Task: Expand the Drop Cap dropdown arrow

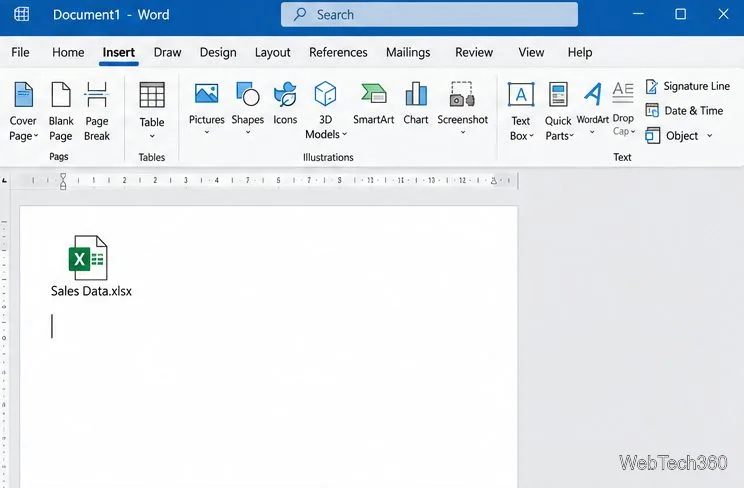Action: 633,132
